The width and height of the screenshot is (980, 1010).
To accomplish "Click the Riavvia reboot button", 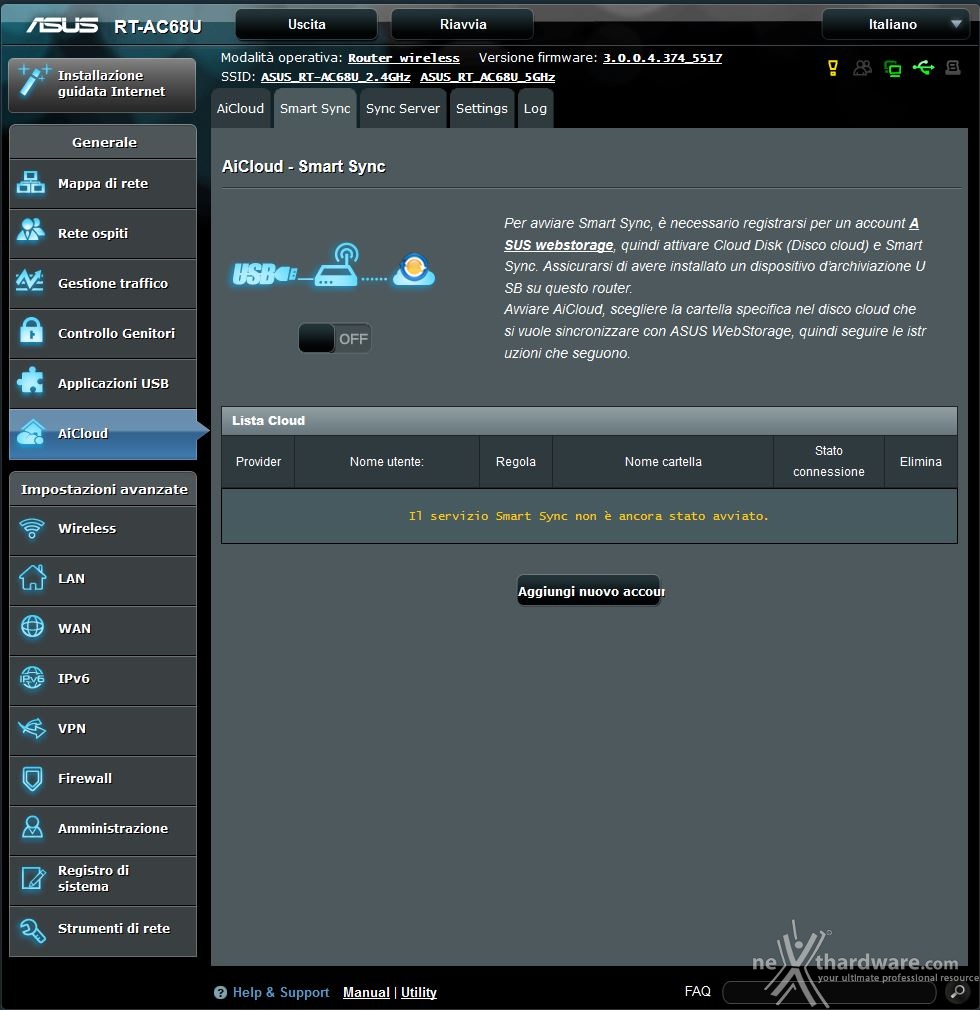I will click(x=463, y=24).
